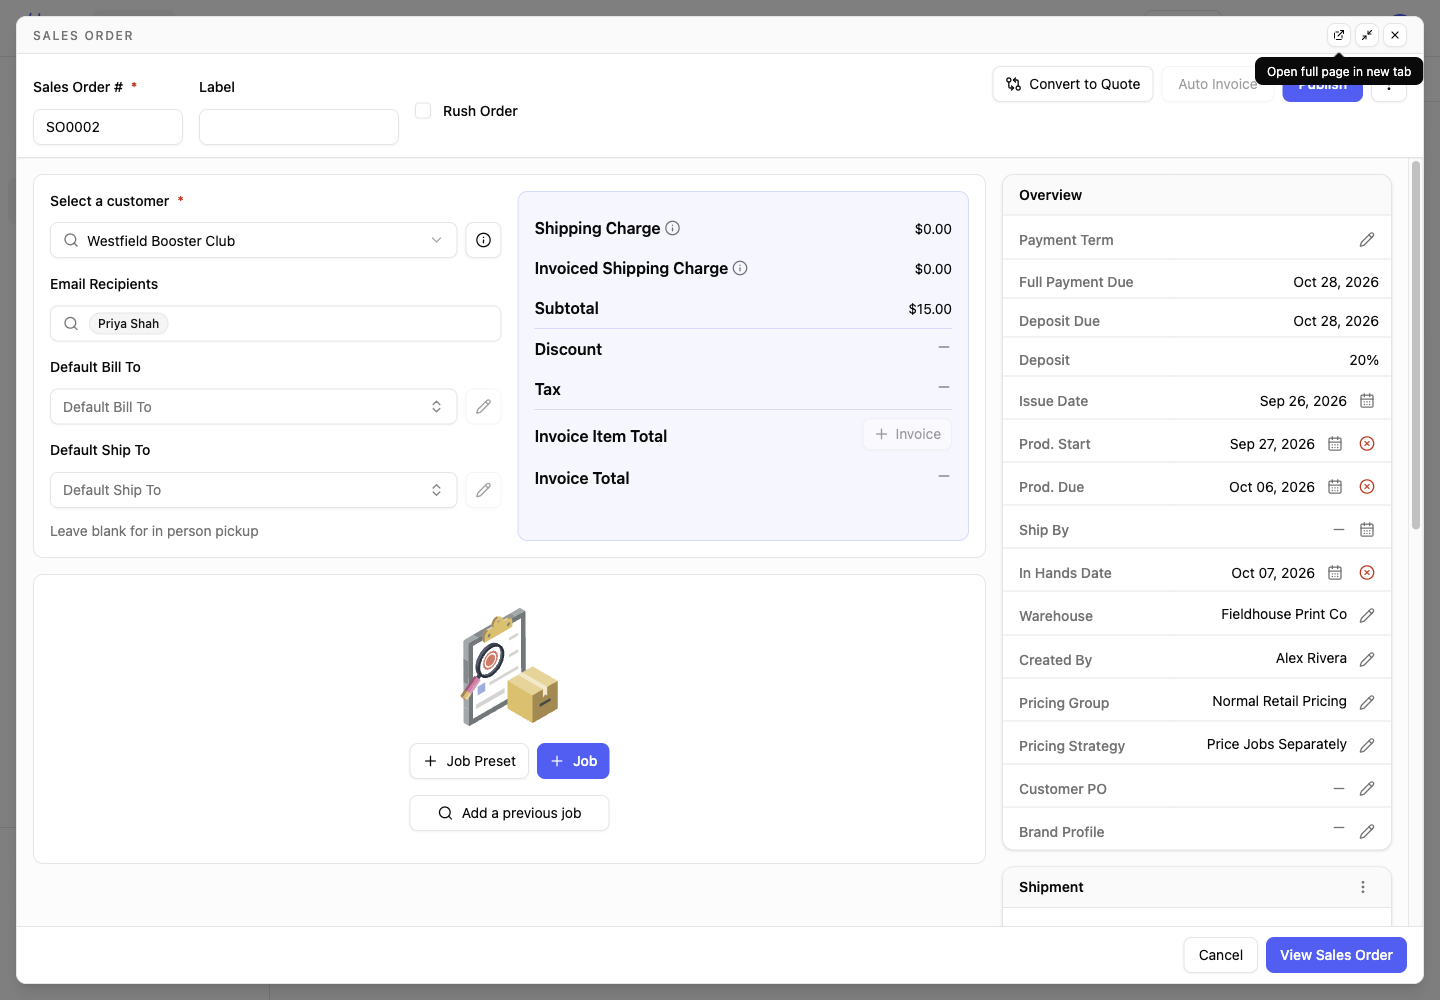Edit Warehouse pencil icon
Screen dimensions: 1440x1000
(1367, 616)
